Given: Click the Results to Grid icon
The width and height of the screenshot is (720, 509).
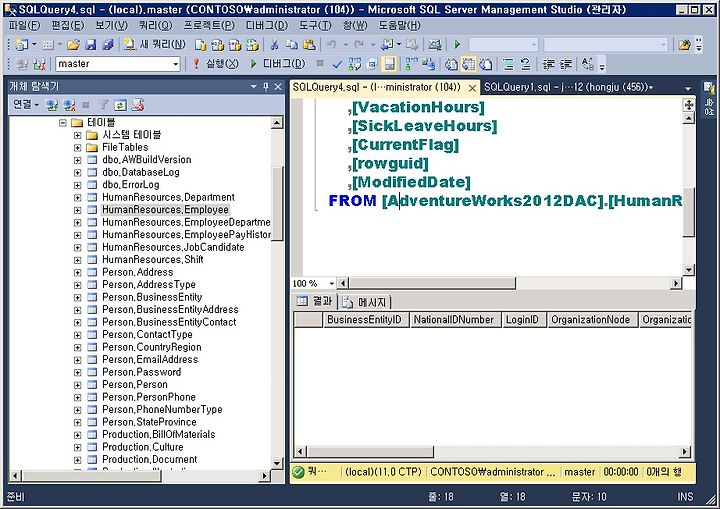Looking at the screenshot, I should point(468,64).
